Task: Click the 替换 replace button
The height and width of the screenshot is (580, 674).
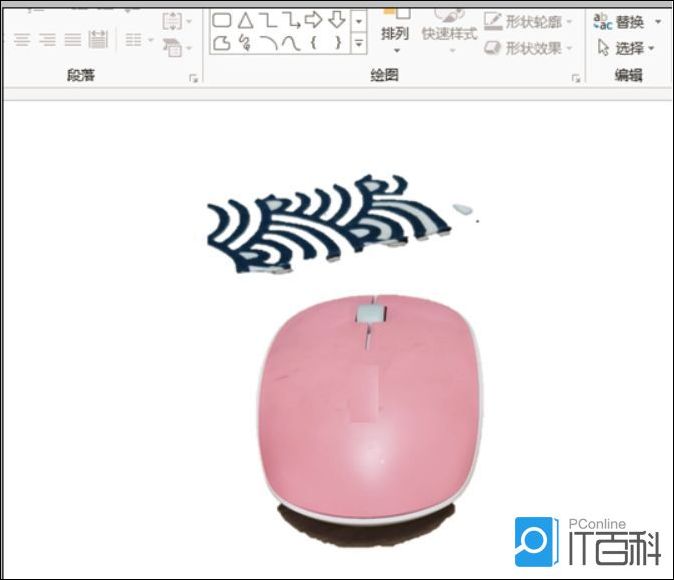Action: coord(619,21)
